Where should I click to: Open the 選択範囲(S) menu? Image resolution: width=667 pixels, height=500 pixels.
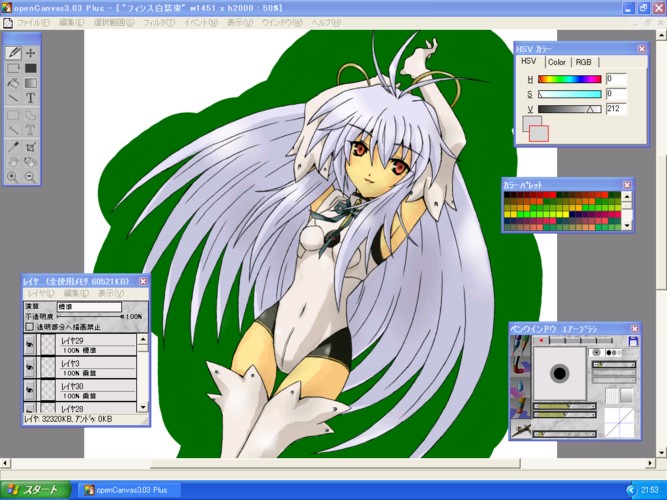click(x=114, y=23)
